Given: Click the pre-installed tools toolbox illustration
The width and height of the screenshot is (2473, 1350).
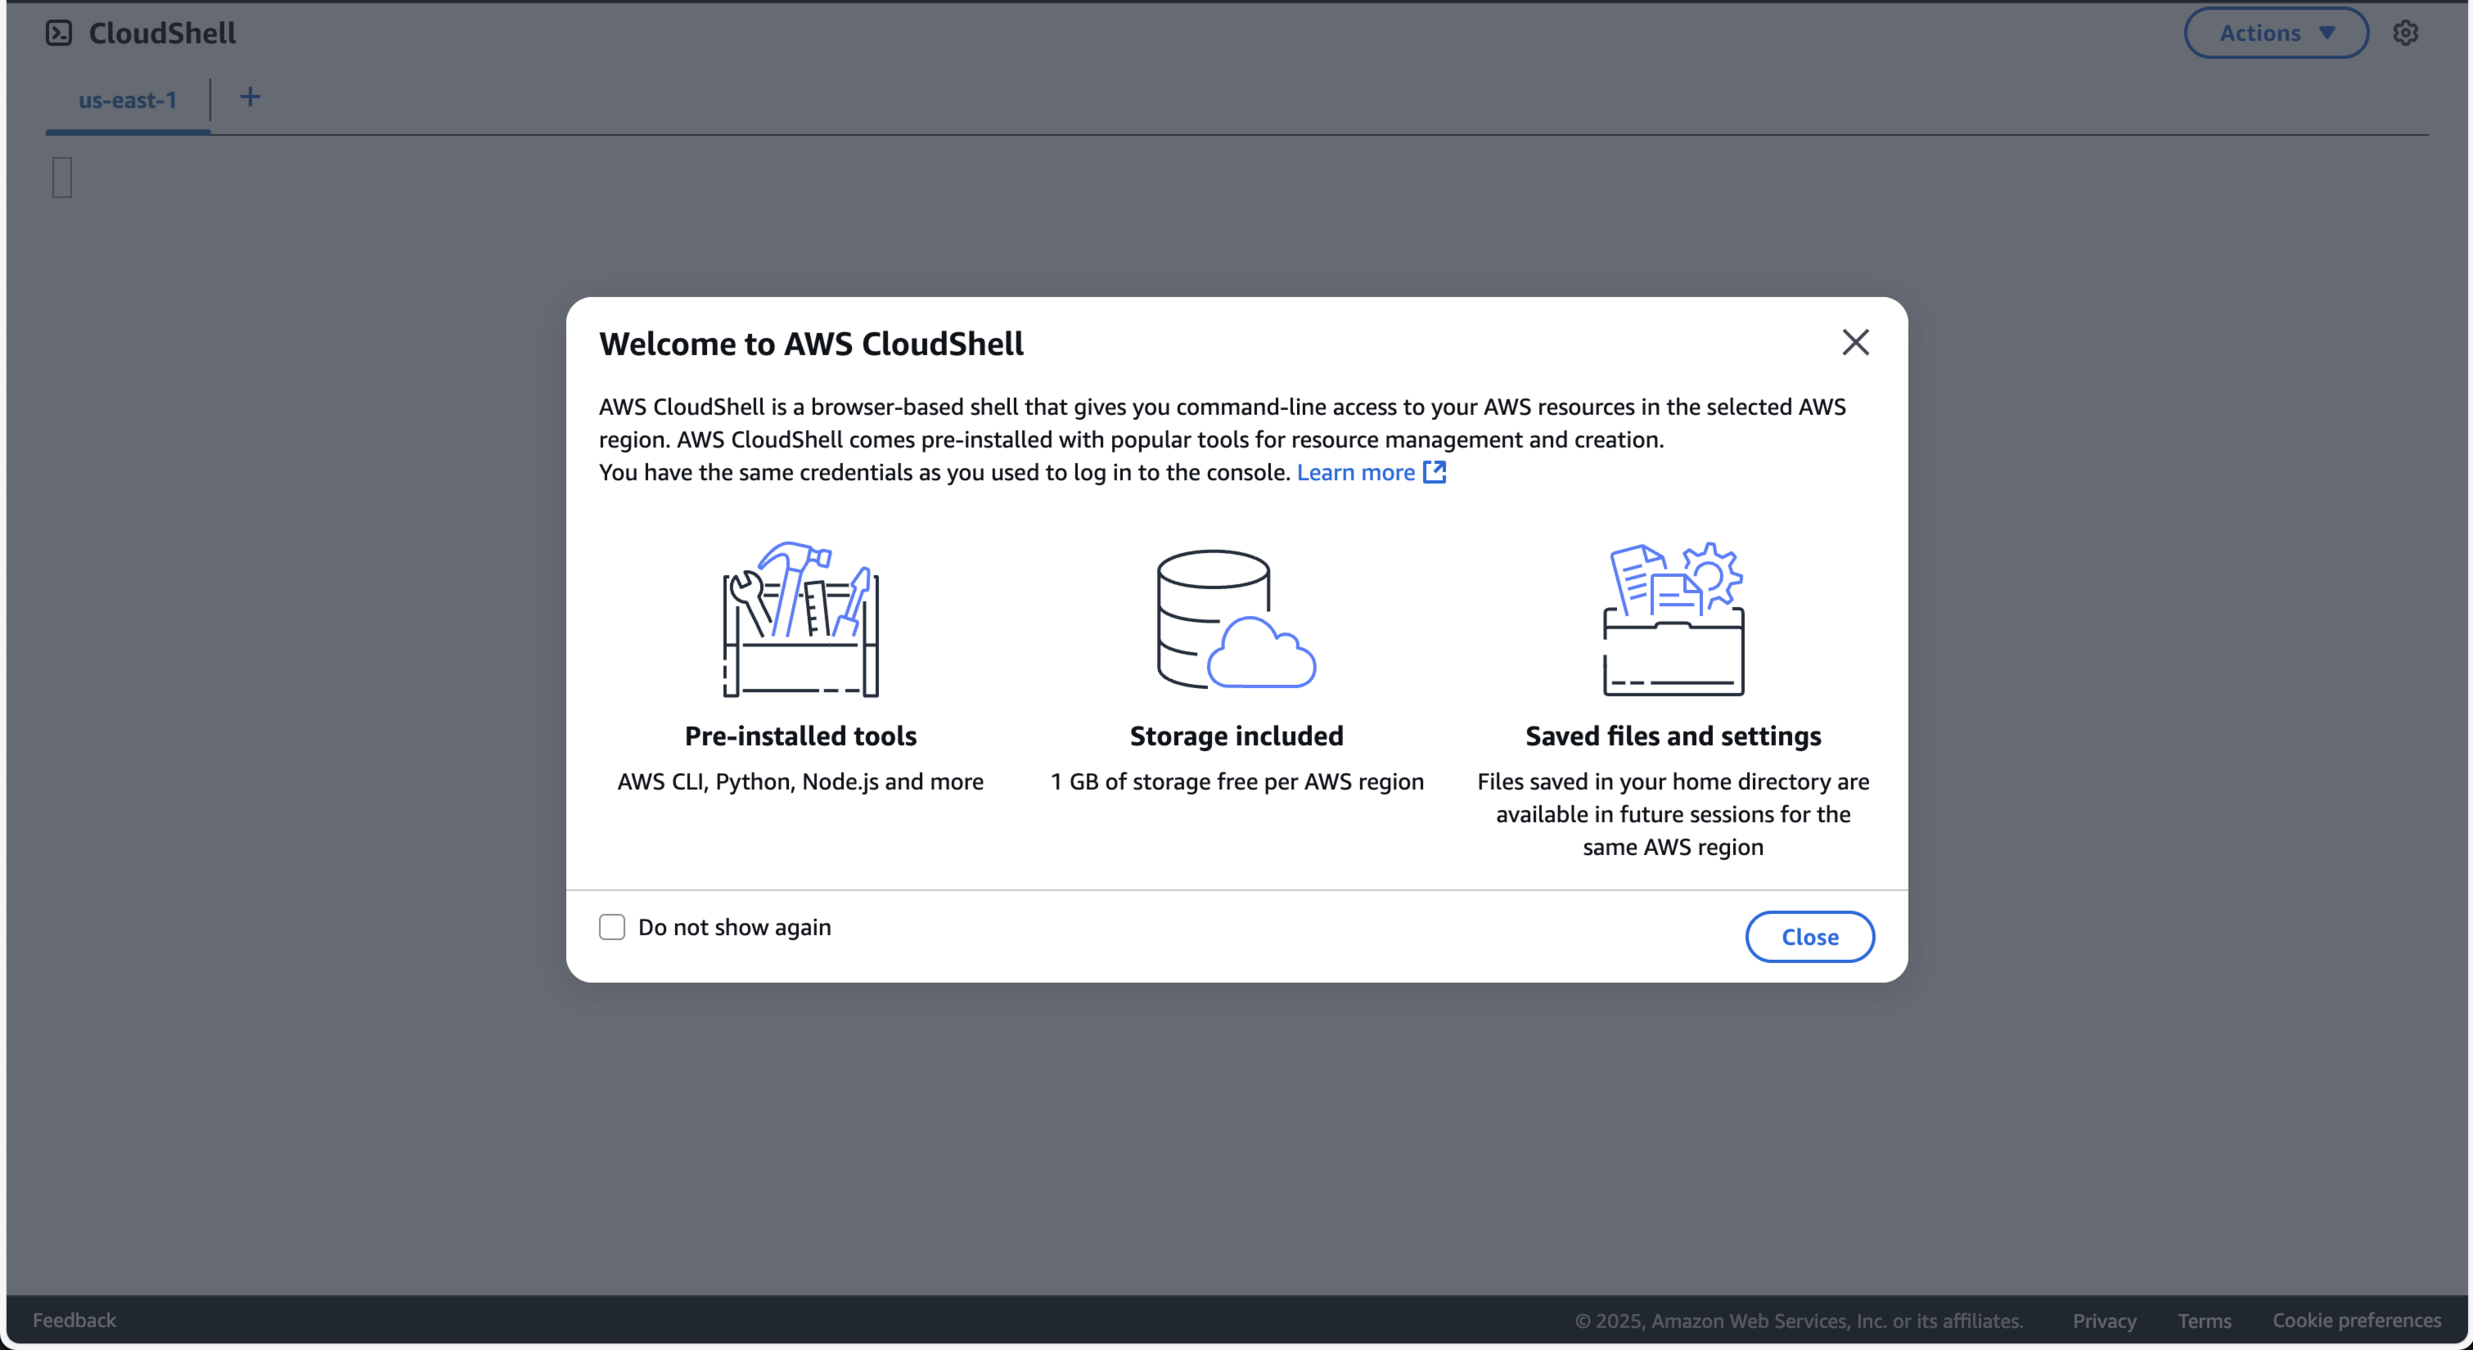Looking at the screenshot, I should [x=800, y=619].
